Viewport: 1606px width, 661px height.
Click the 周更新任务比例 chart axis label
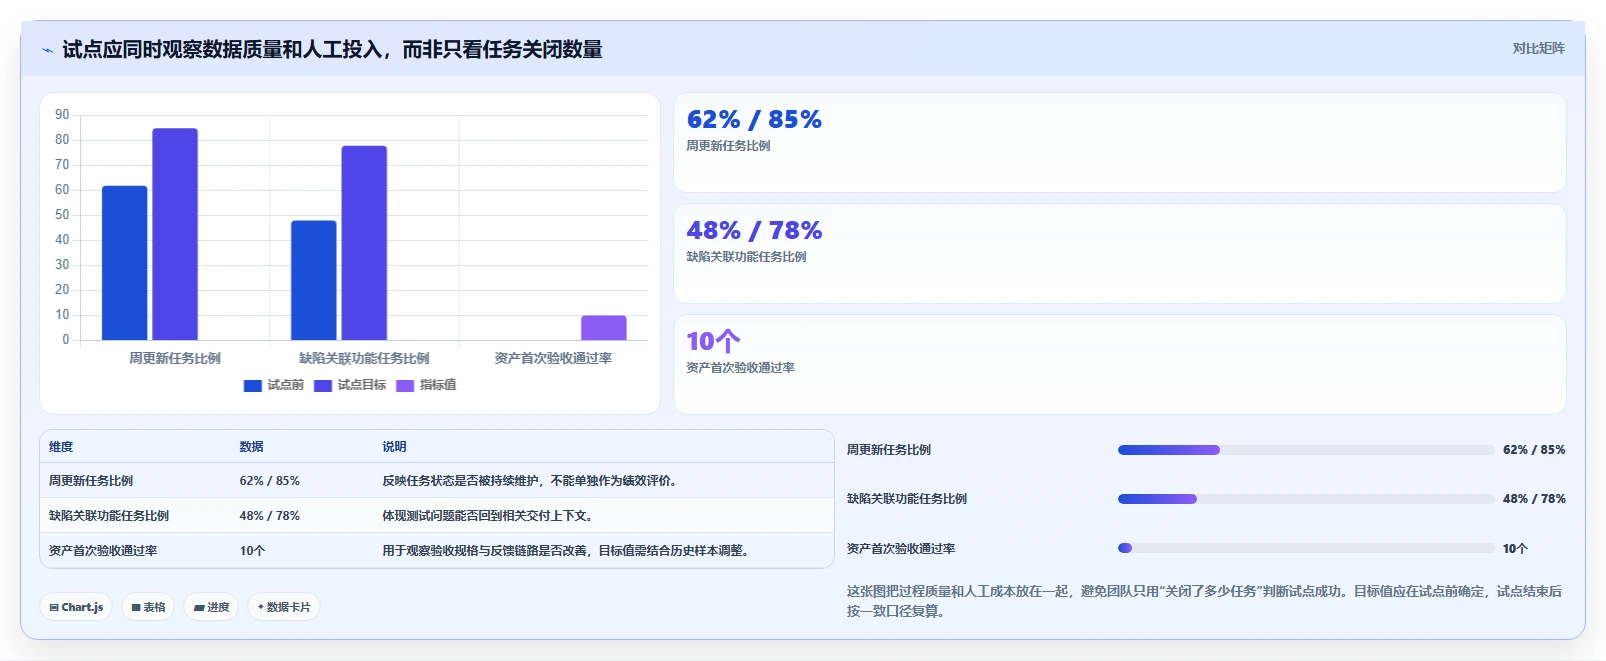(175, 358)
